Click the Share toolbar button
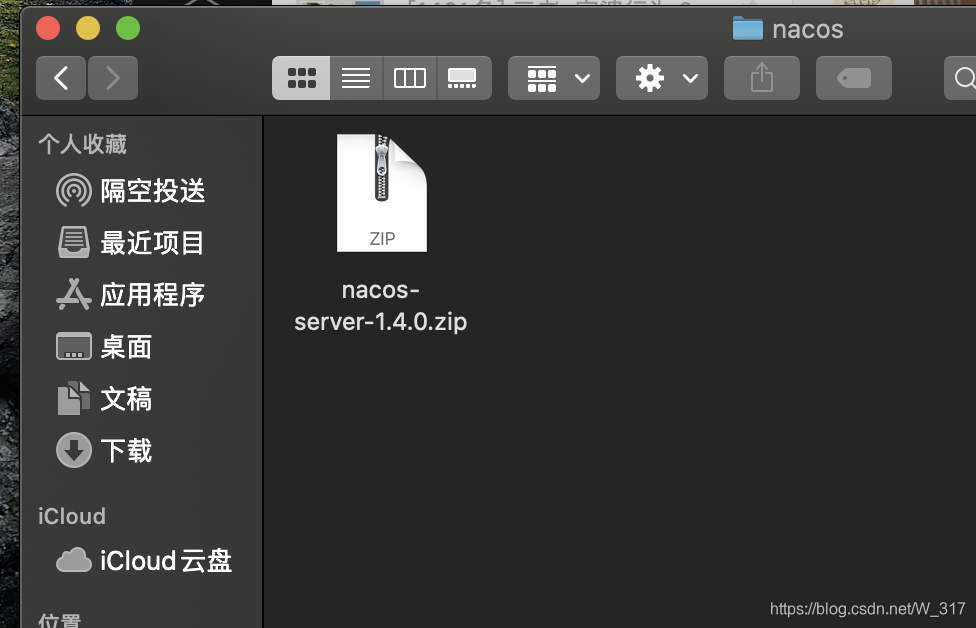The height and width of the screenshot is (628, 976). tap(762, 78)
